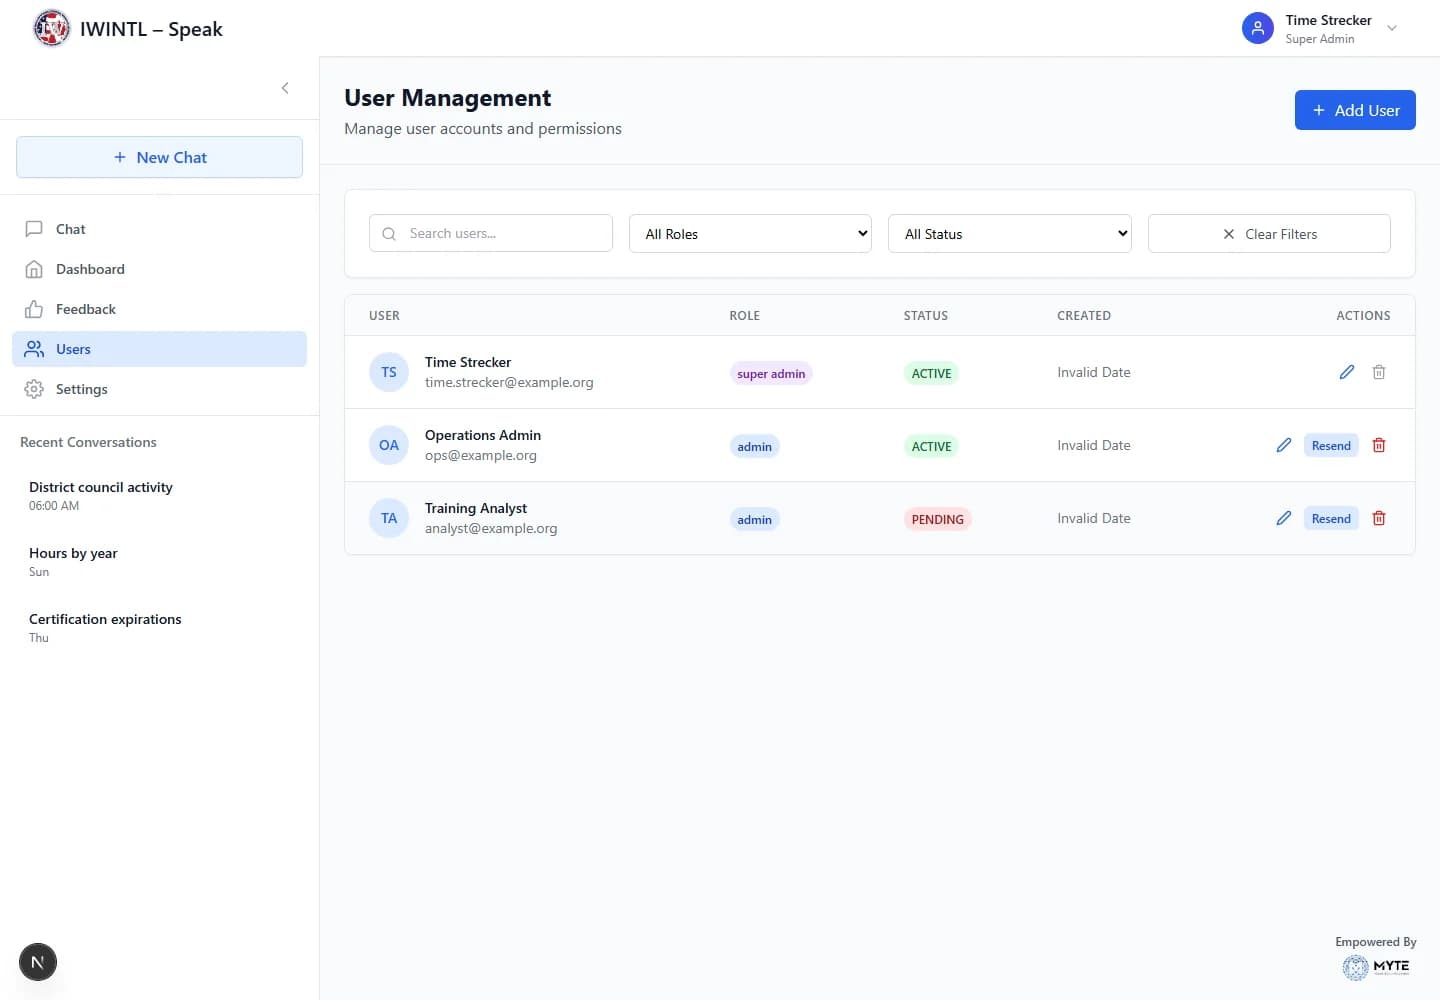Edit Operations Admin with pencil icon
The width and height of the screenshot is (1440, 1000).
pos(1284,445)
